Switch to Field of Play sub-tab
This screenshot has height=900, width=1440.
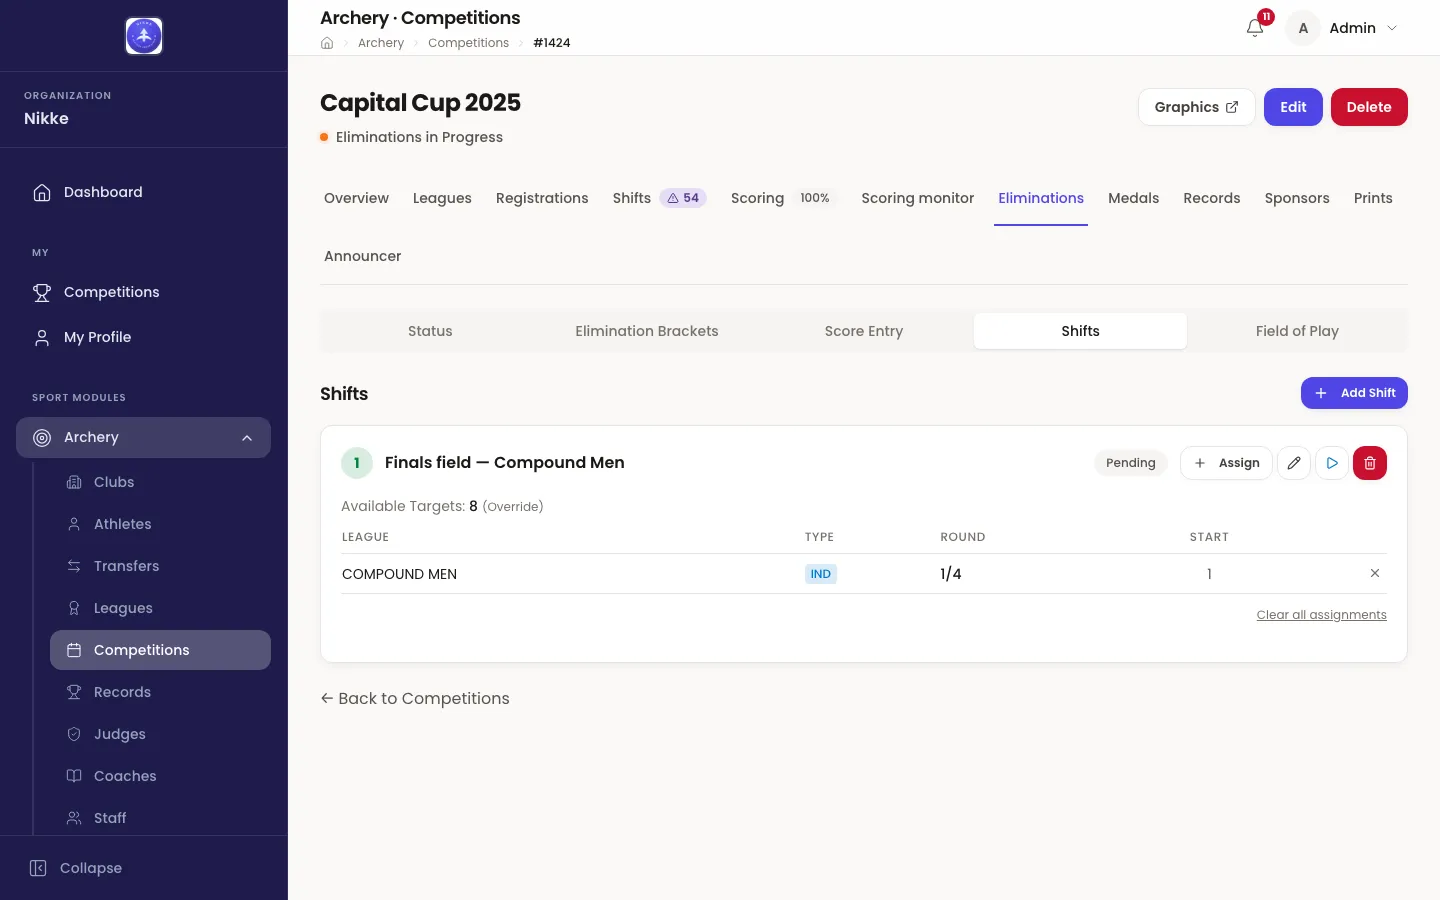(x=1297, y=331)
